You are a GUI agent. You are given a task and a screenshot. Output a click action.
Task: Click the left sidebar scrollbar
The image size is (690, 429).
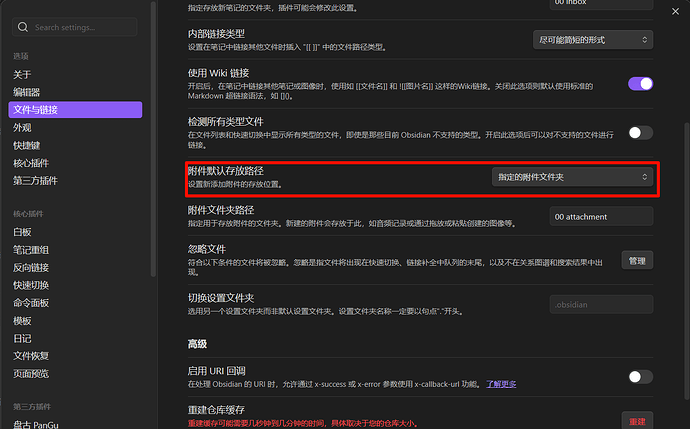(x=153, y=139)
